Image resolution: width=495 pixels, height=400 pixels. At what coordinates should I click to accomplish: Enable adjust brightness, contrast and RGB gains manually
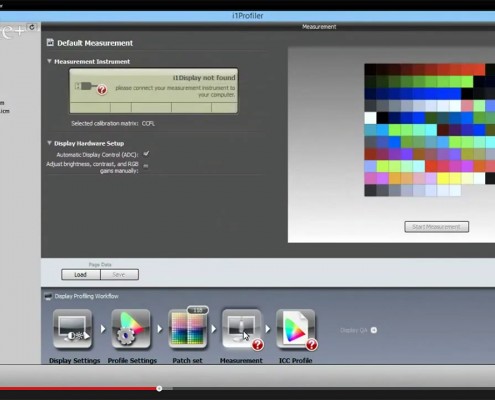[146, 166]
